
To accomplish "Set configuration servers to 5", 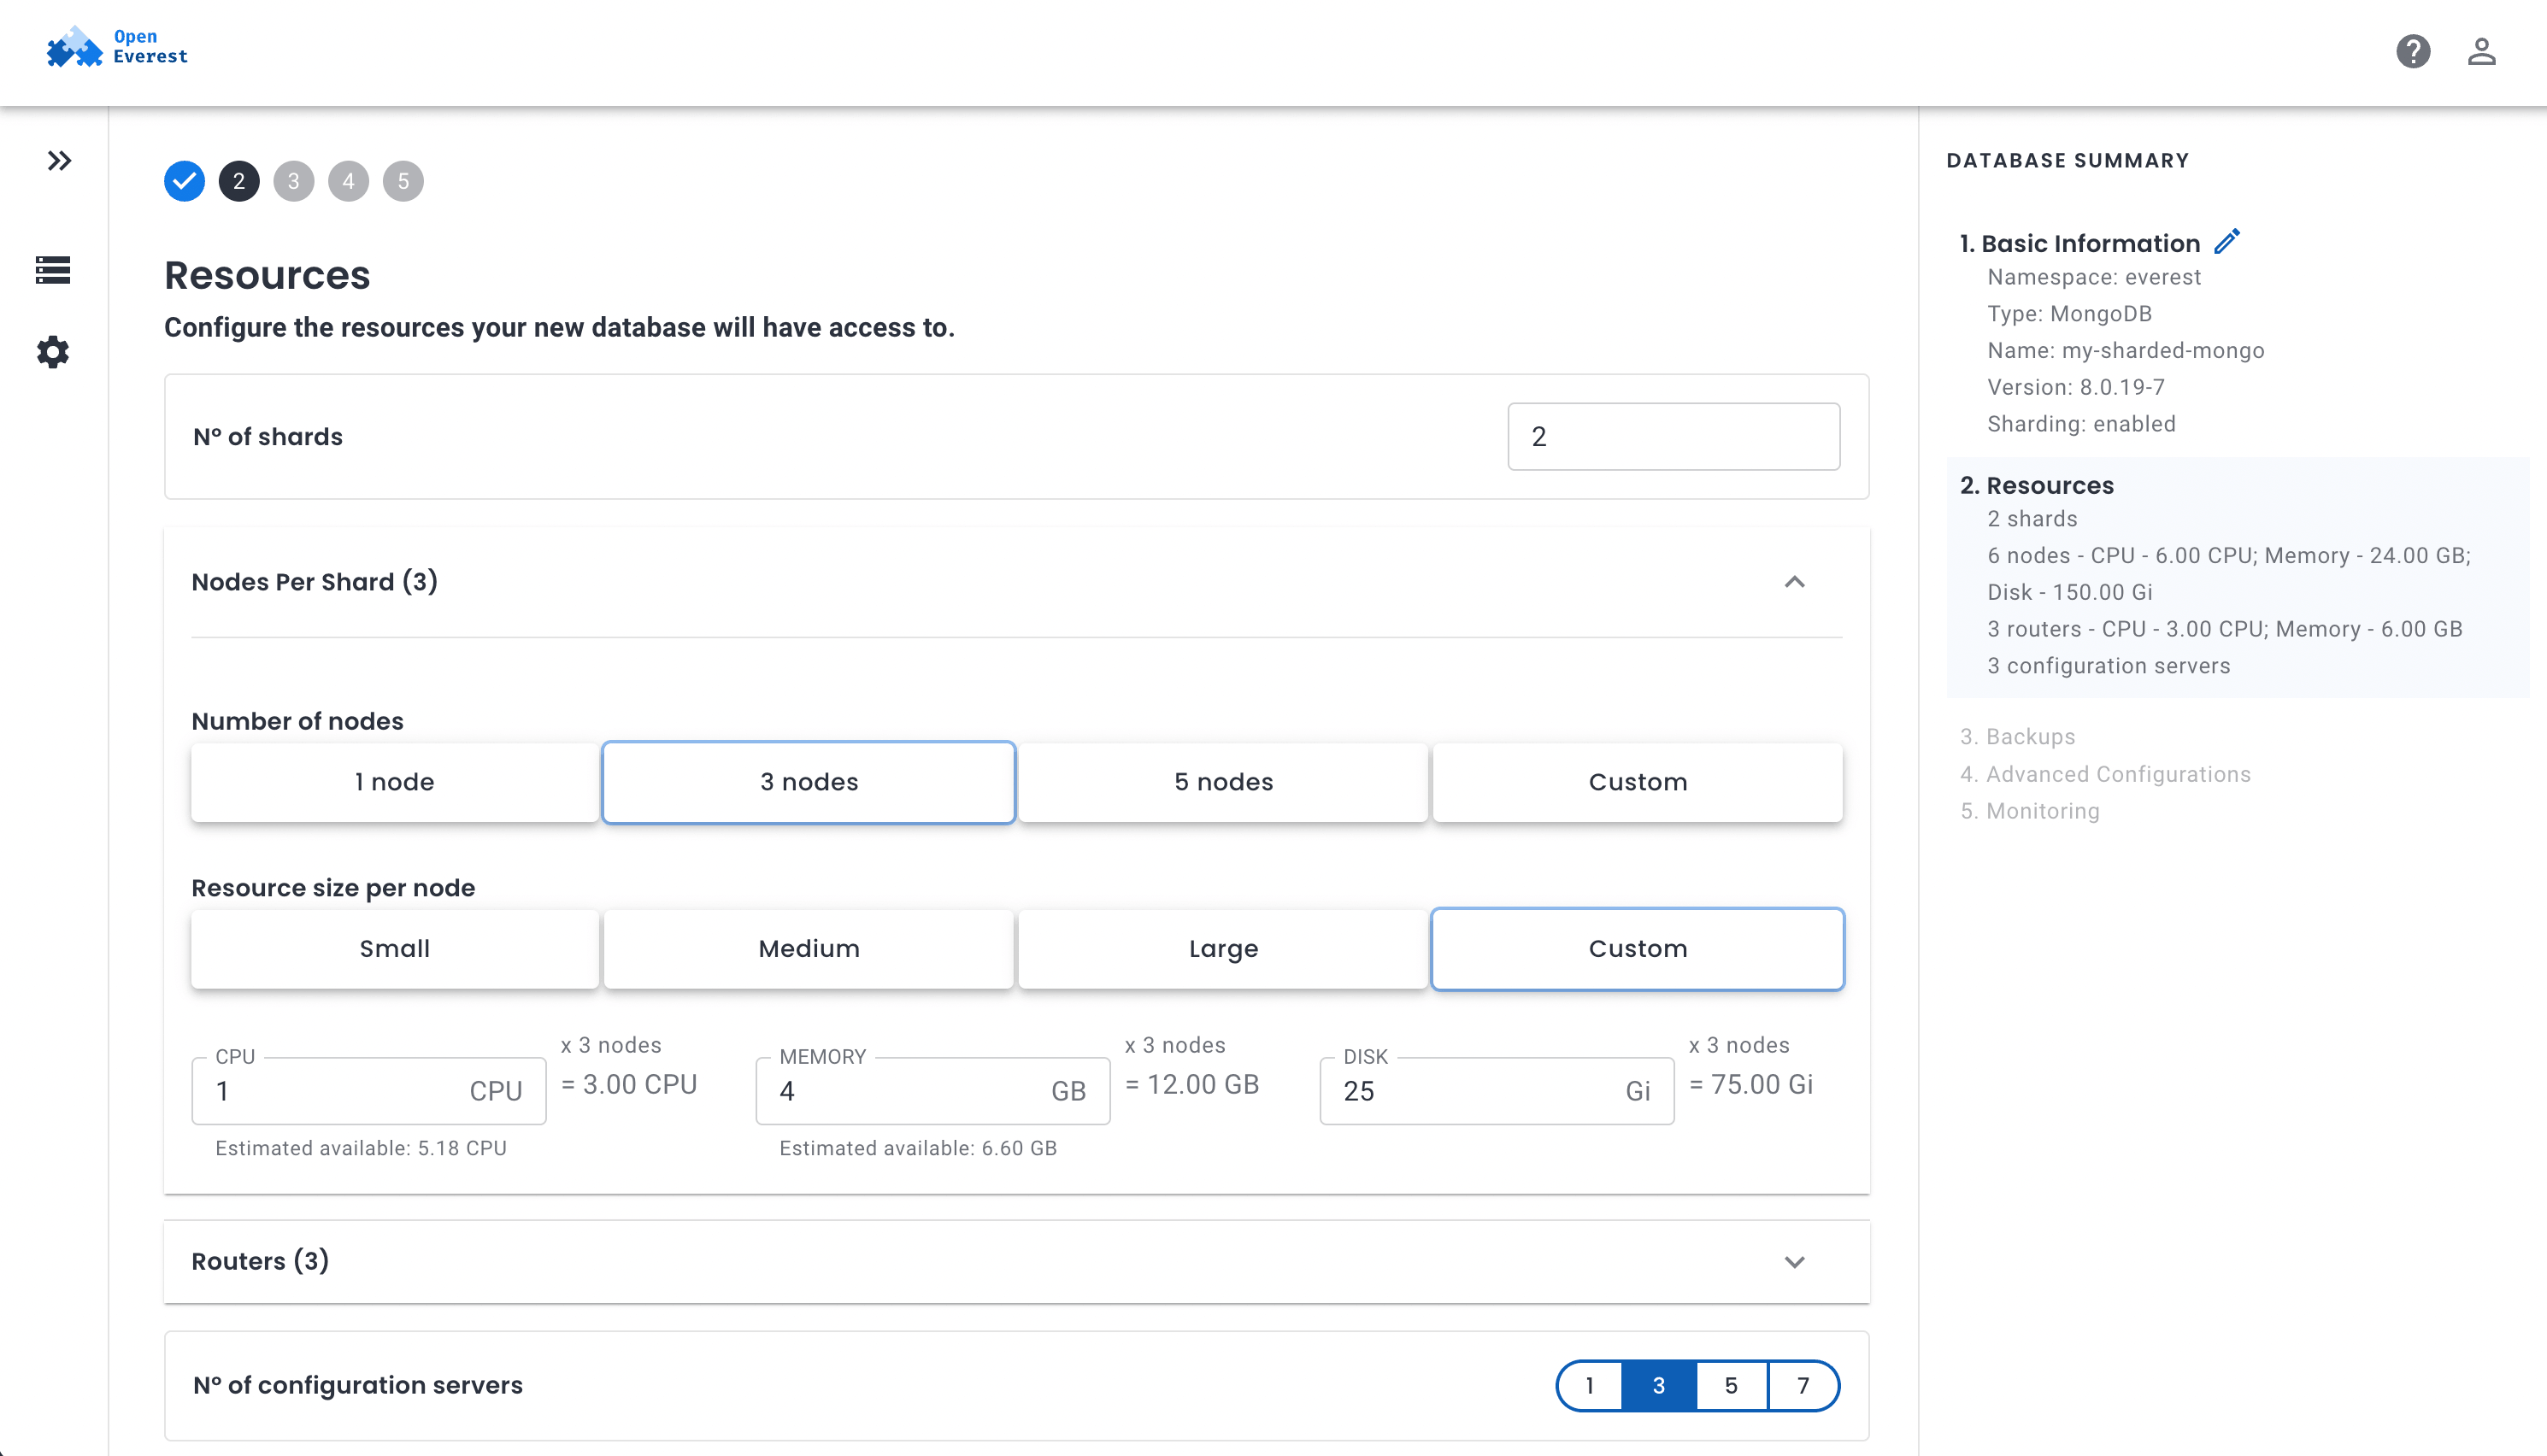I will [x=1731, y=1386].
